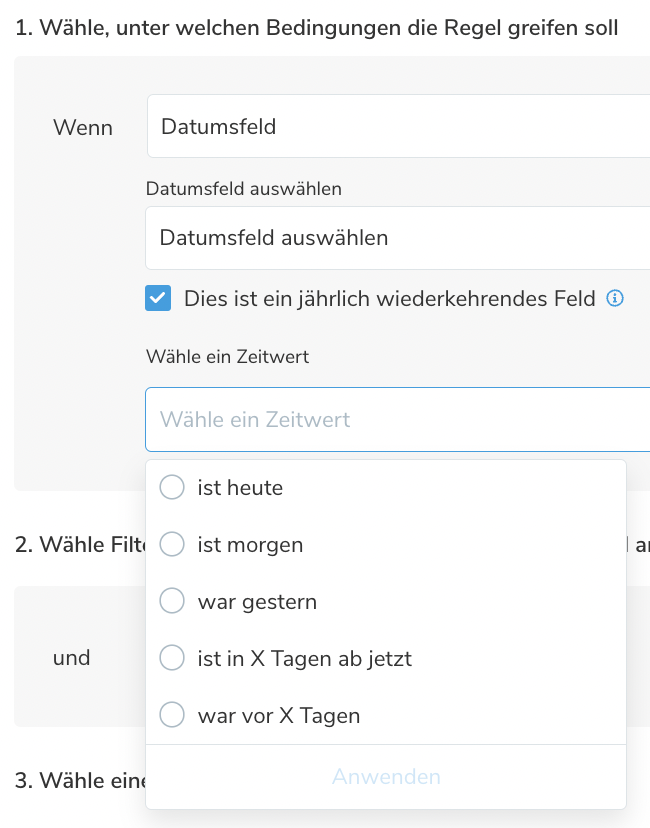The image size is (650, 828).
Task: Click the 'Wähle ein Zeitwert' dropdown field
Action: tap(398, 420)
